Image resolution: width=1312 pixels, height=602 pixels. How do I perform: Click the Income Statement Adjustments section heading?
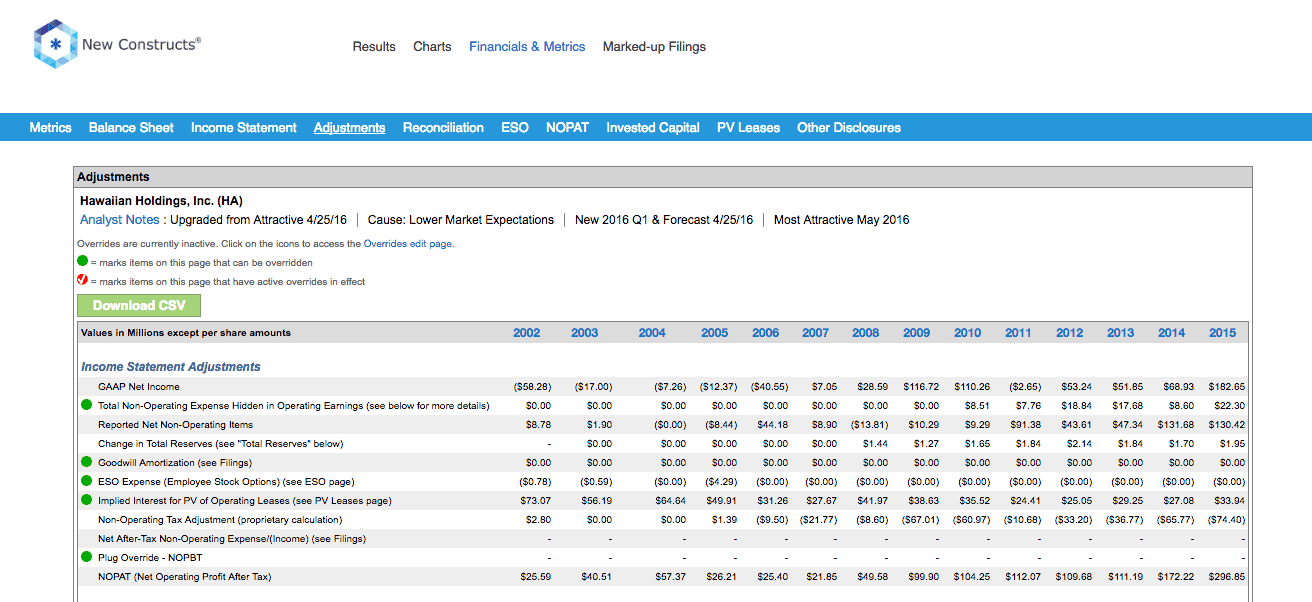pyautogui.click(x=171, y=367)
